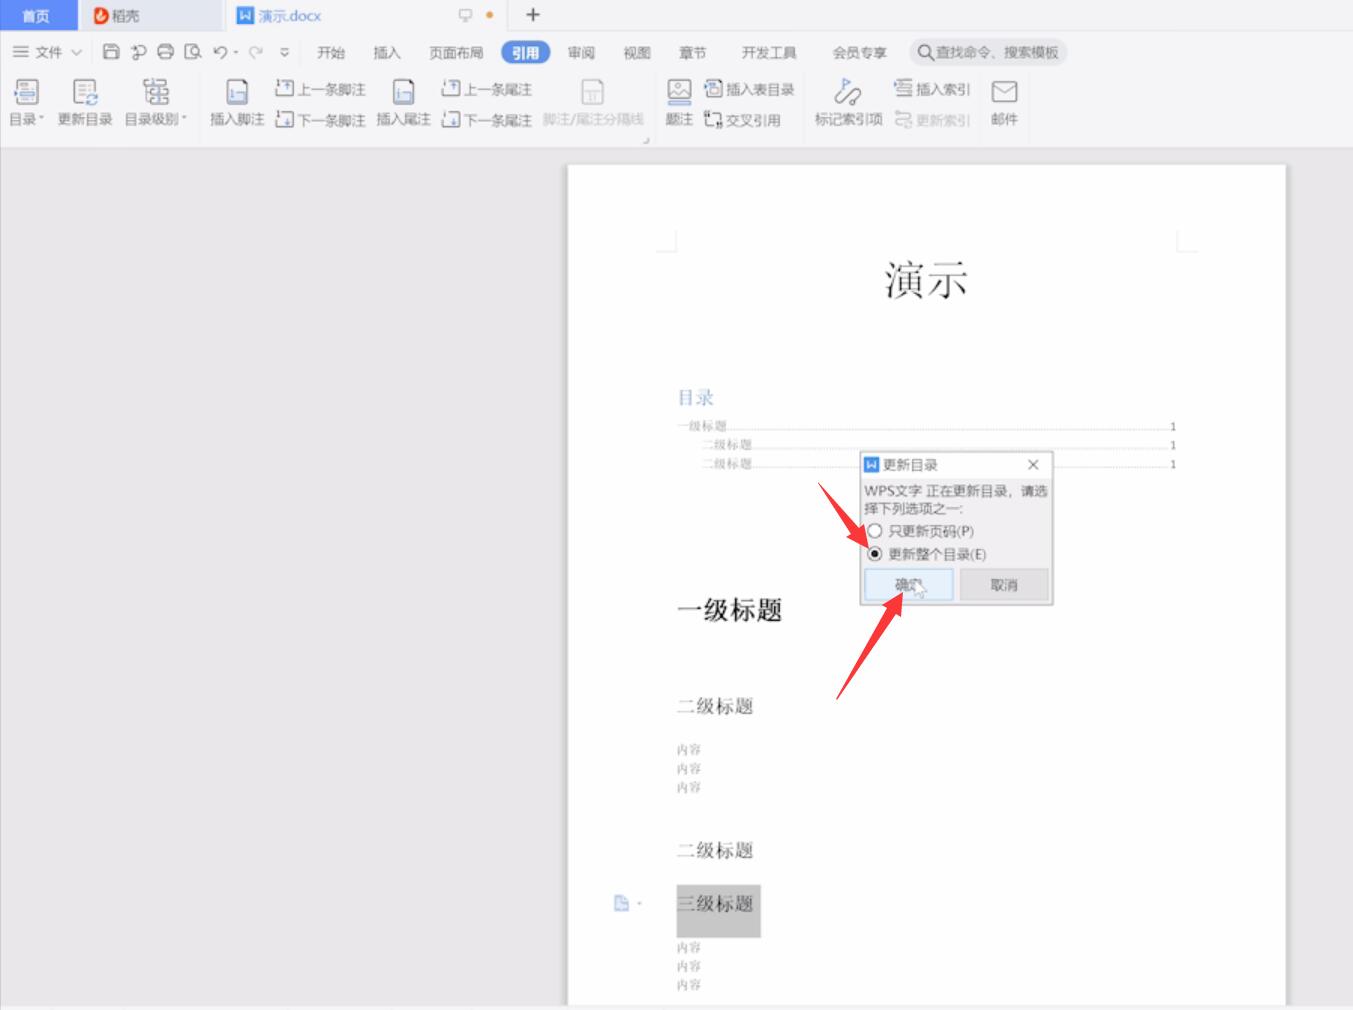1353x1010 pixels.
Task: Click 取消 button in 更新目录 dialog
Action: point(1004,585)
